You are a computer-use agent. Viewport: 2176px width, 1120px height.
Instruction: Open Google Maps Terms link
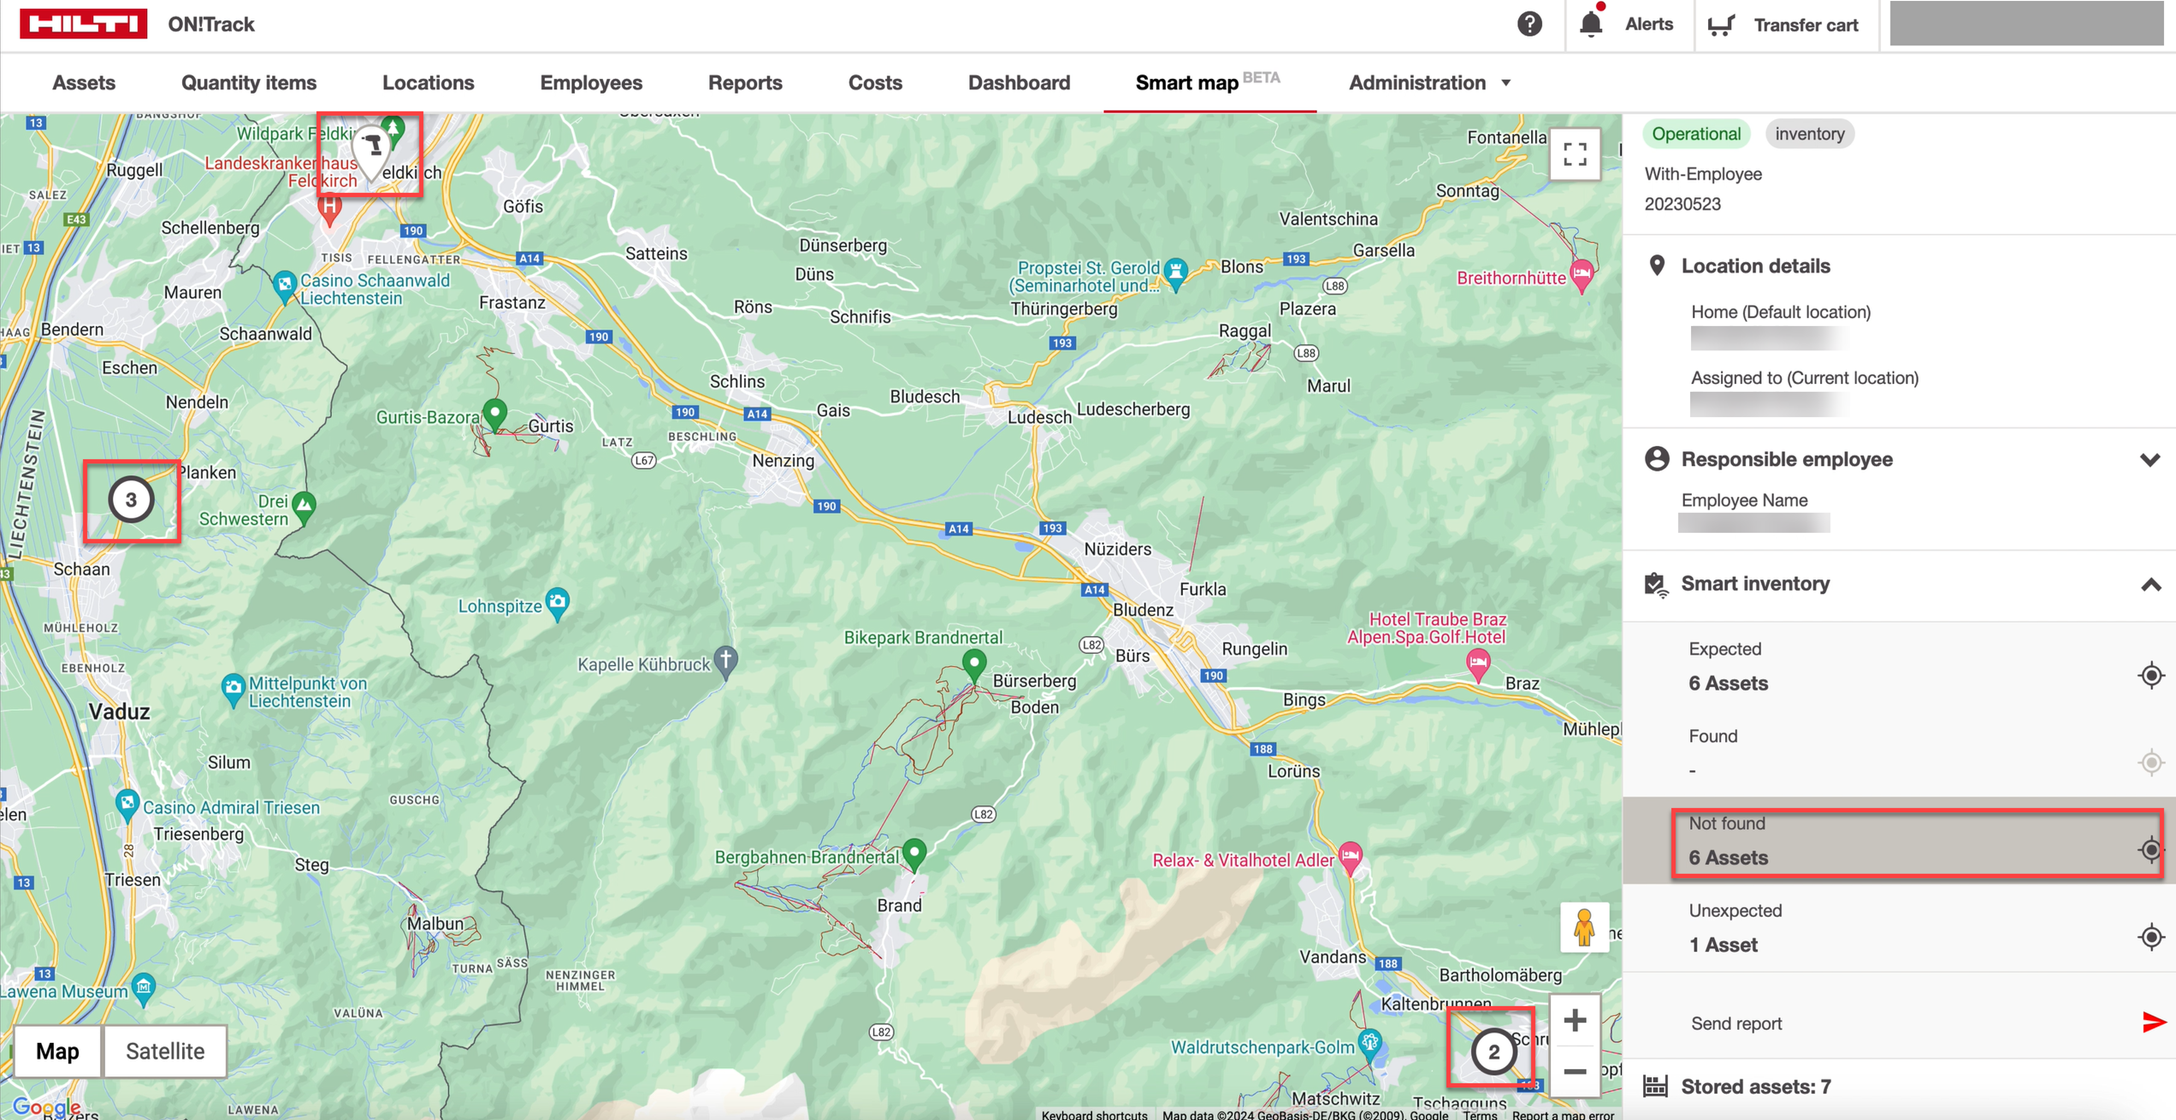point(1479,1114)
